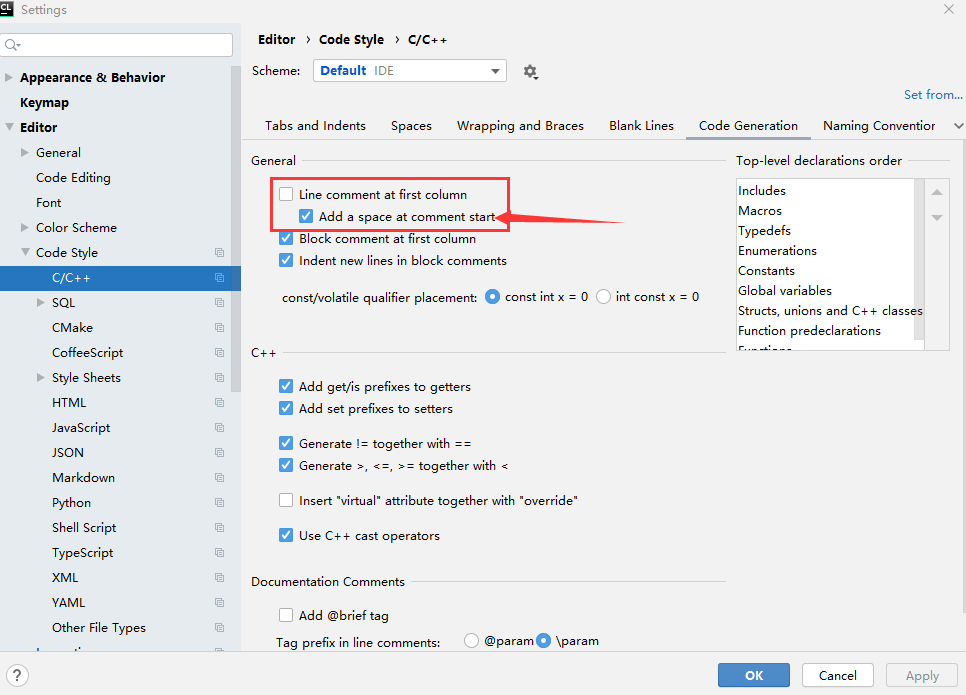Screen dimensions: 966x695
Task: Click the copy icon beside the Python item
Action: (x=219, y=503)
